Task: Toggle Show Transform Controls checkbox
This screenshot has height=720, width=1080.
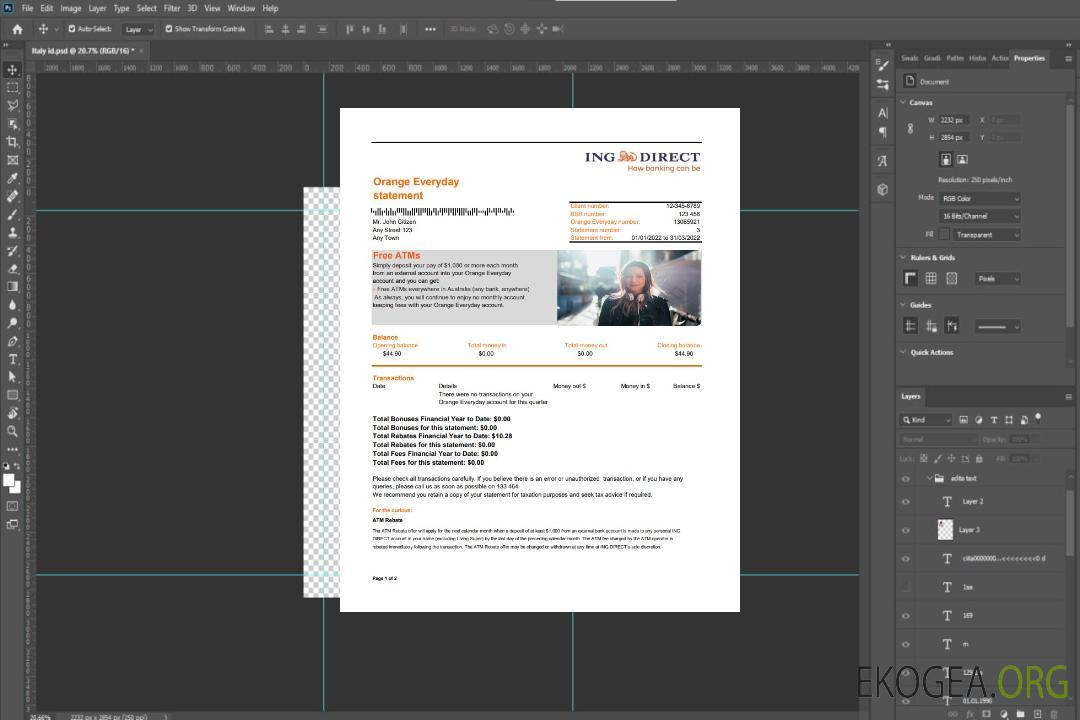Action: coord(169,29)
